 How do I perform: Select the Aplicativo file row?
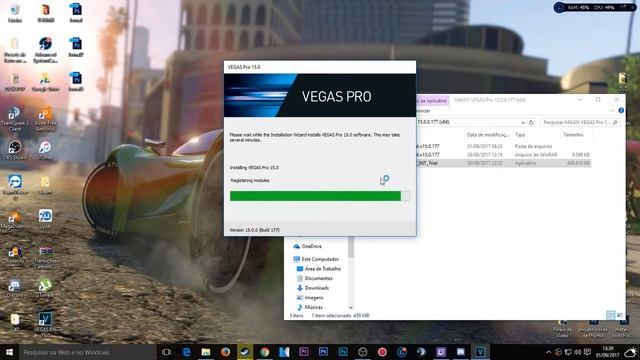tap(503, 163)
